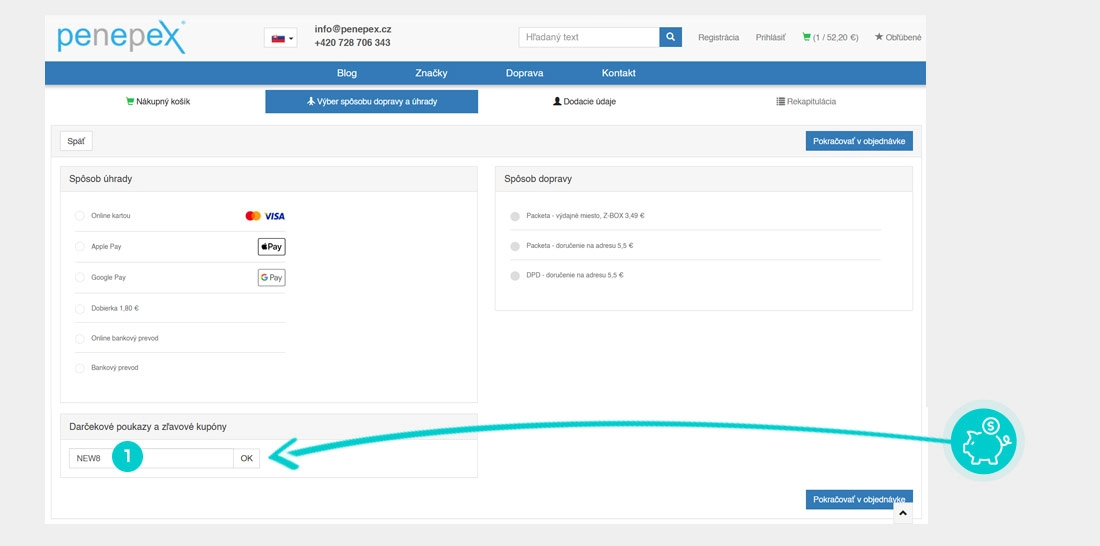Screen dimensions: 1100x546
Task: Open the Slovak flag language dropdown
Action: [x=281, y=38]
